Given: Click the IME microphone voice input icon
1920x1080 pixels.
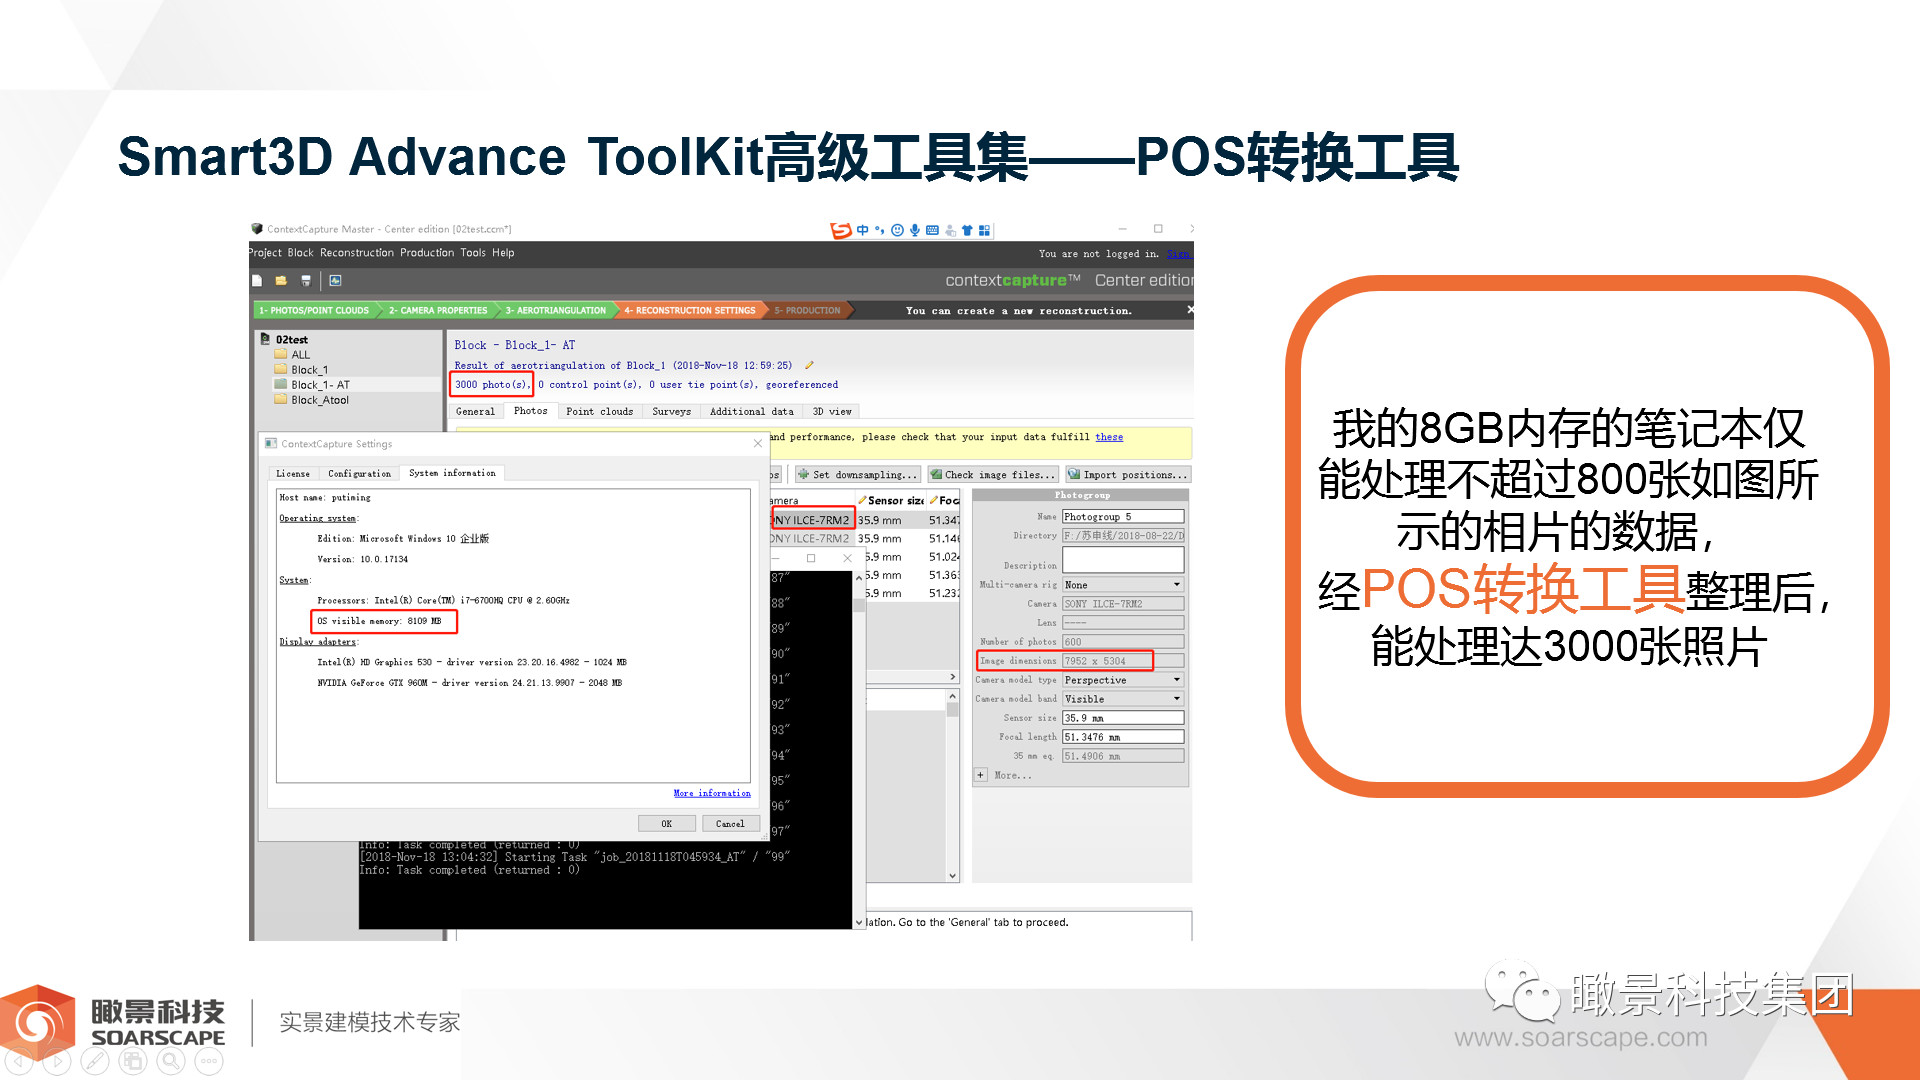Looking at the screenshot, I should (x=914, y=230).
